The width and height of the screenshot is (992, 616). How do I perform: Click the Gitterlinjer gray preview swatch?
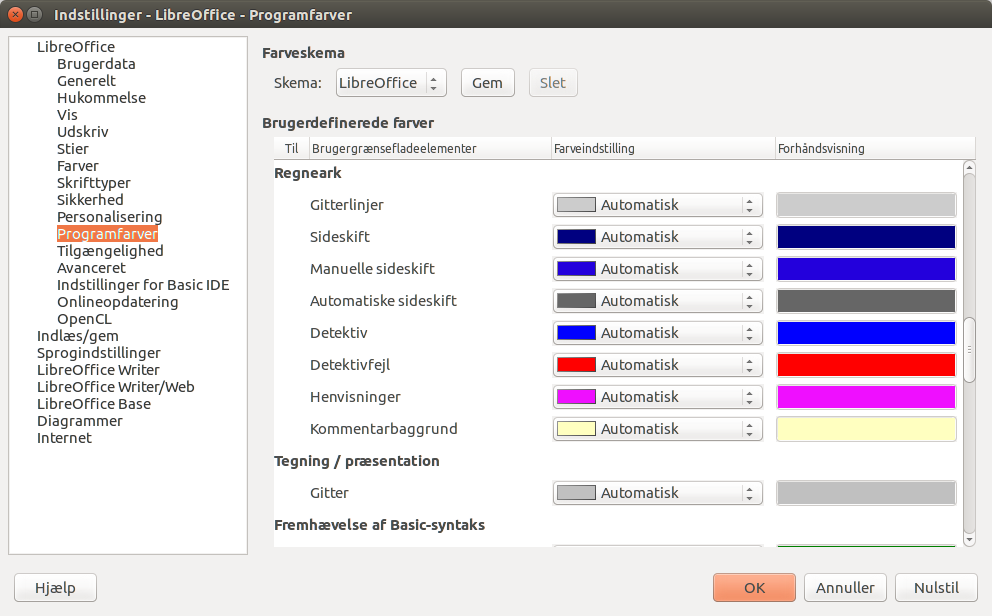click(866, 205)
